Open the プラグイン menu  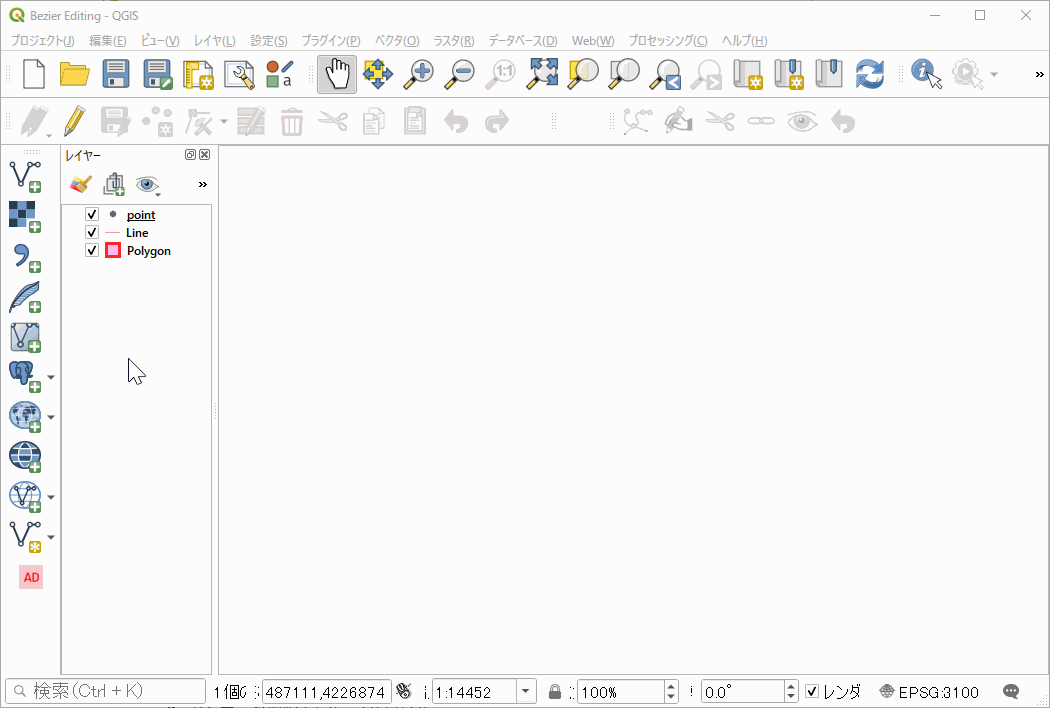331,41
